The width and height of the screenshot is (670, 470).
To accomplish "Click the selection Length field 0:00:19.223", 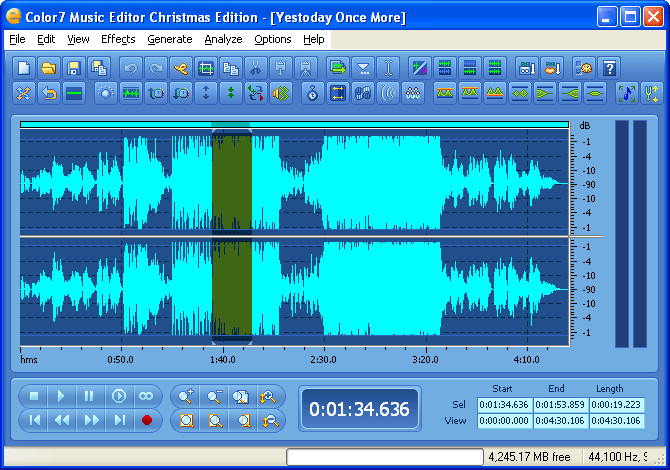I will click(616, 405).
